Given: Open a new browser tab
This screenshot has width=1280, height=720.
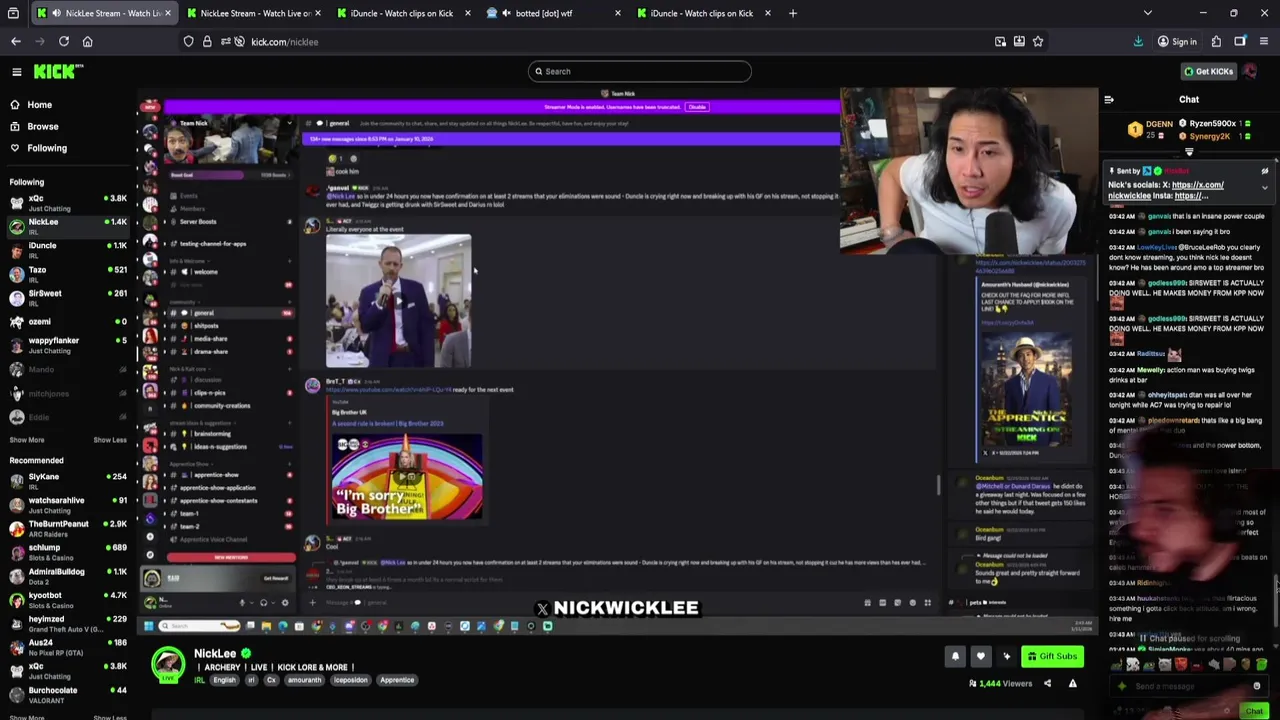Looking at the screenshot, I should [x=793, y=13].
